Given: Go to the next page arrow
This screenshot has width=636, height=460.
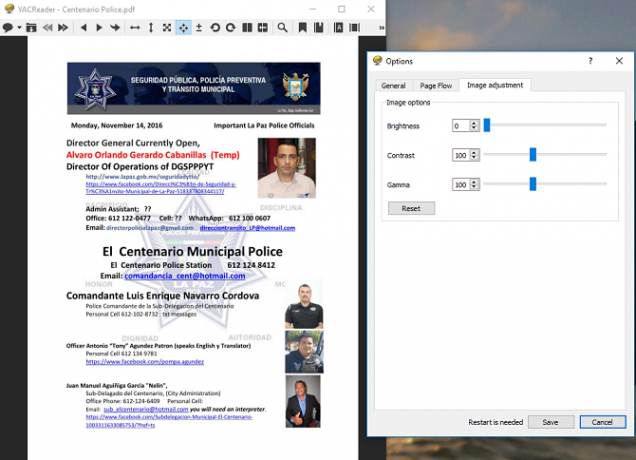Looking at the screenshot, I should [x=99, y=28].
